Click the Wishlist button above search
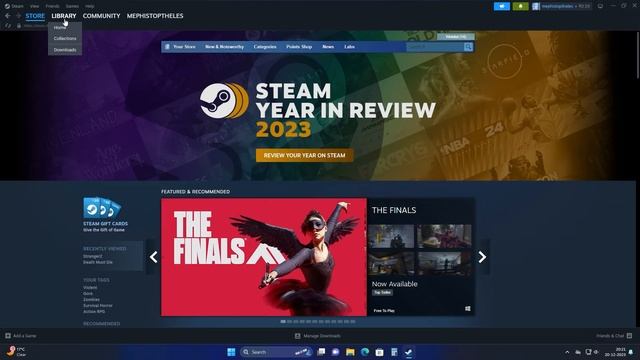 coord(456,37)
